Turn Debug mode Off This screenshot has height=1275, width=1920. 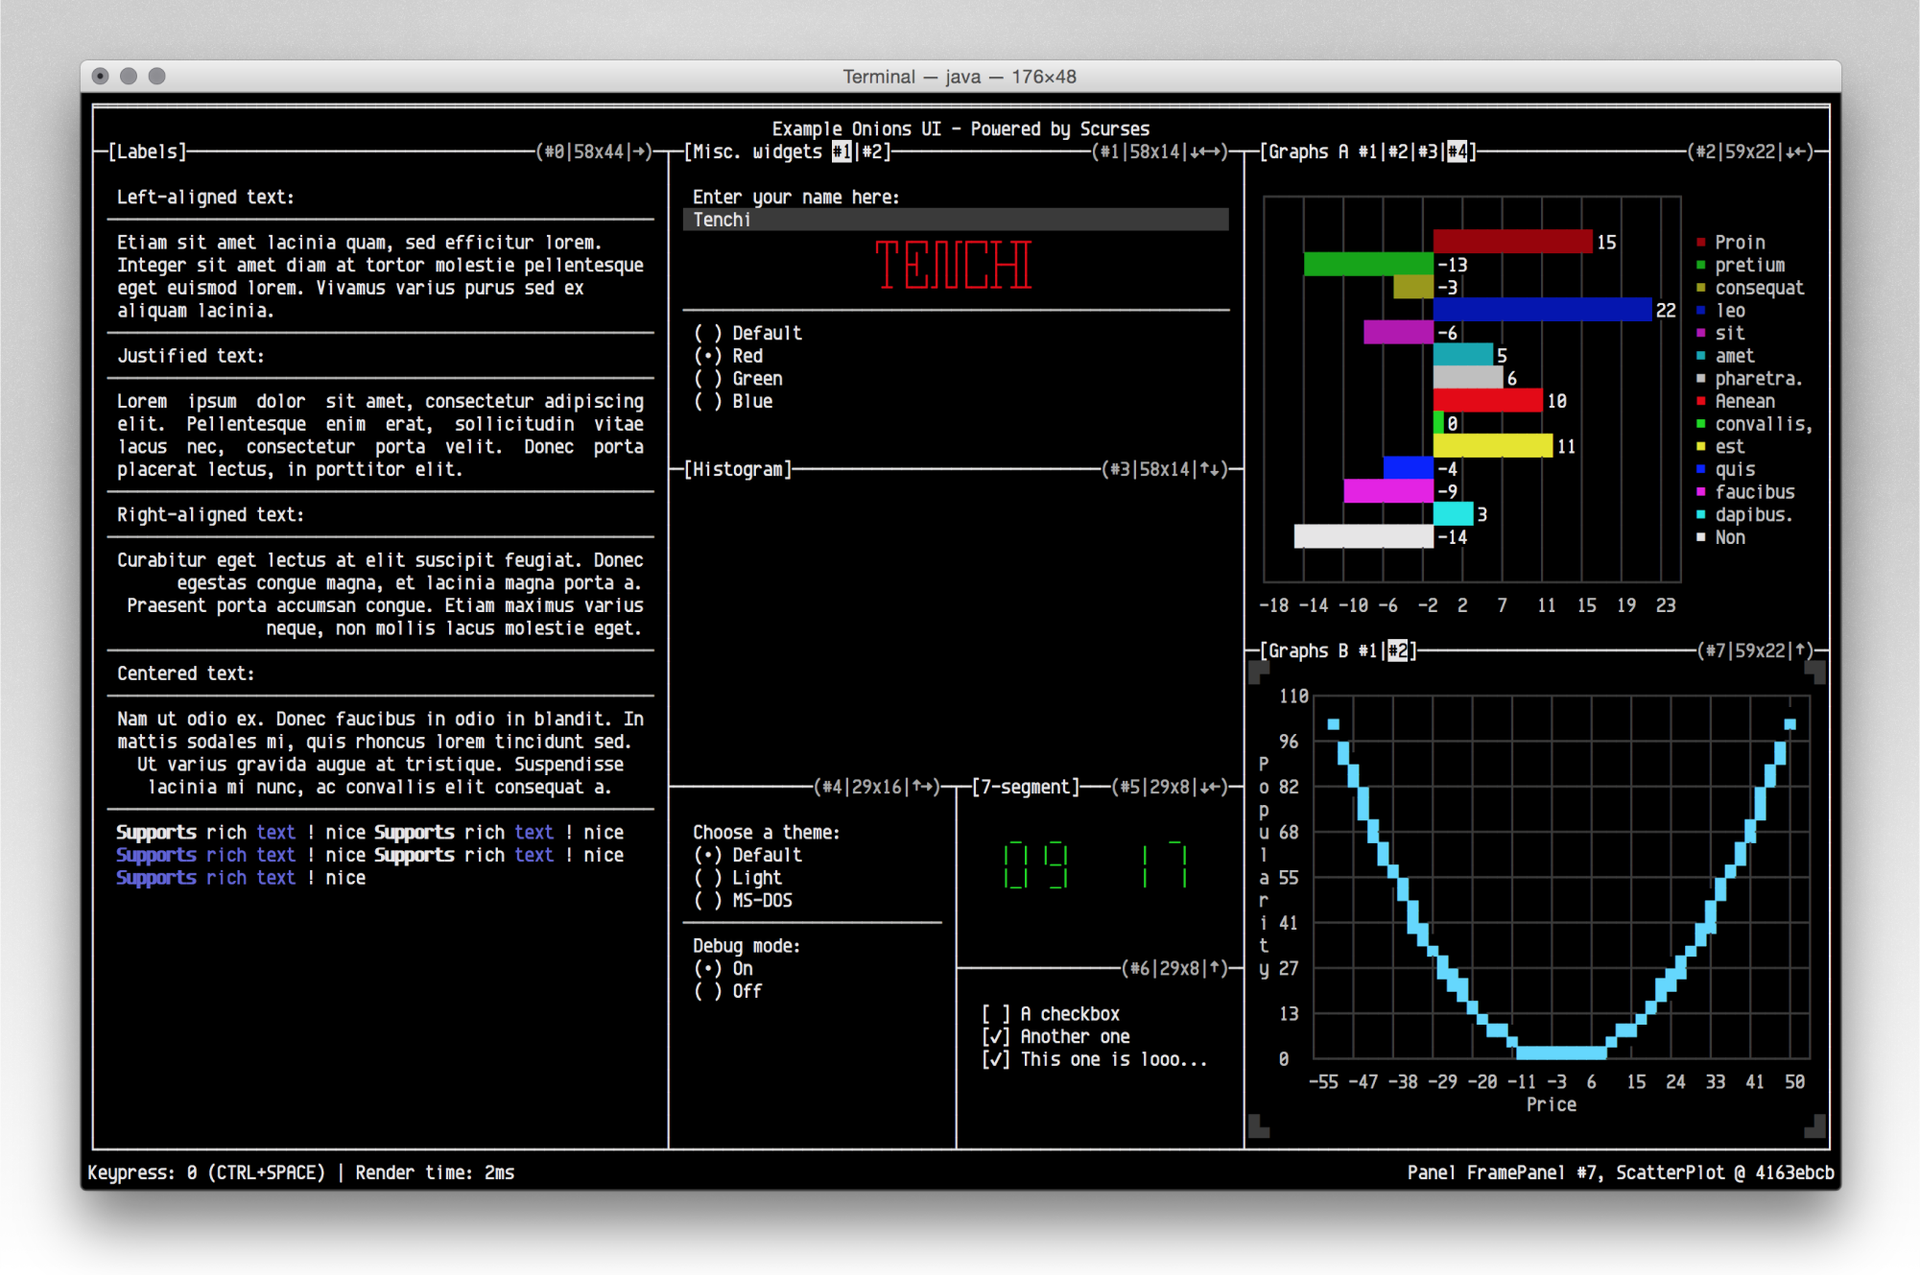tap(728, 991)
